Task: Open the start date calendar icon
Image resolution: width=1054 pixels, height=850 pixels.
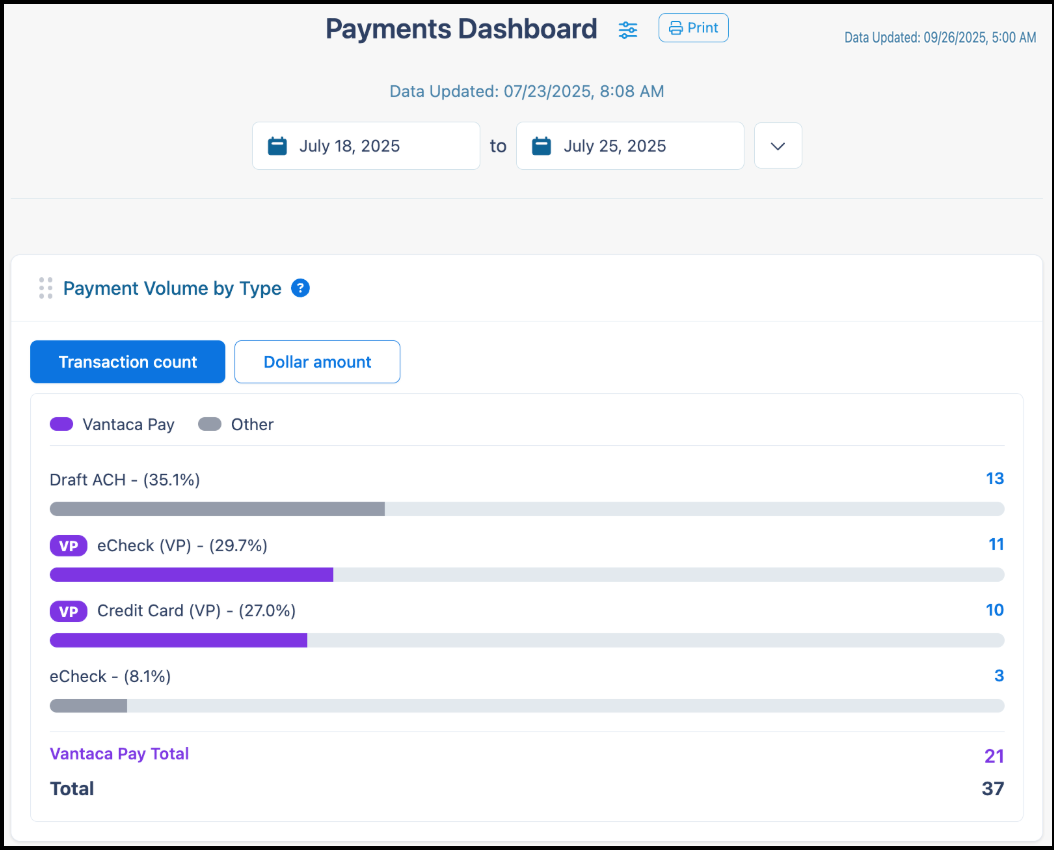Action: click(277, 145)
